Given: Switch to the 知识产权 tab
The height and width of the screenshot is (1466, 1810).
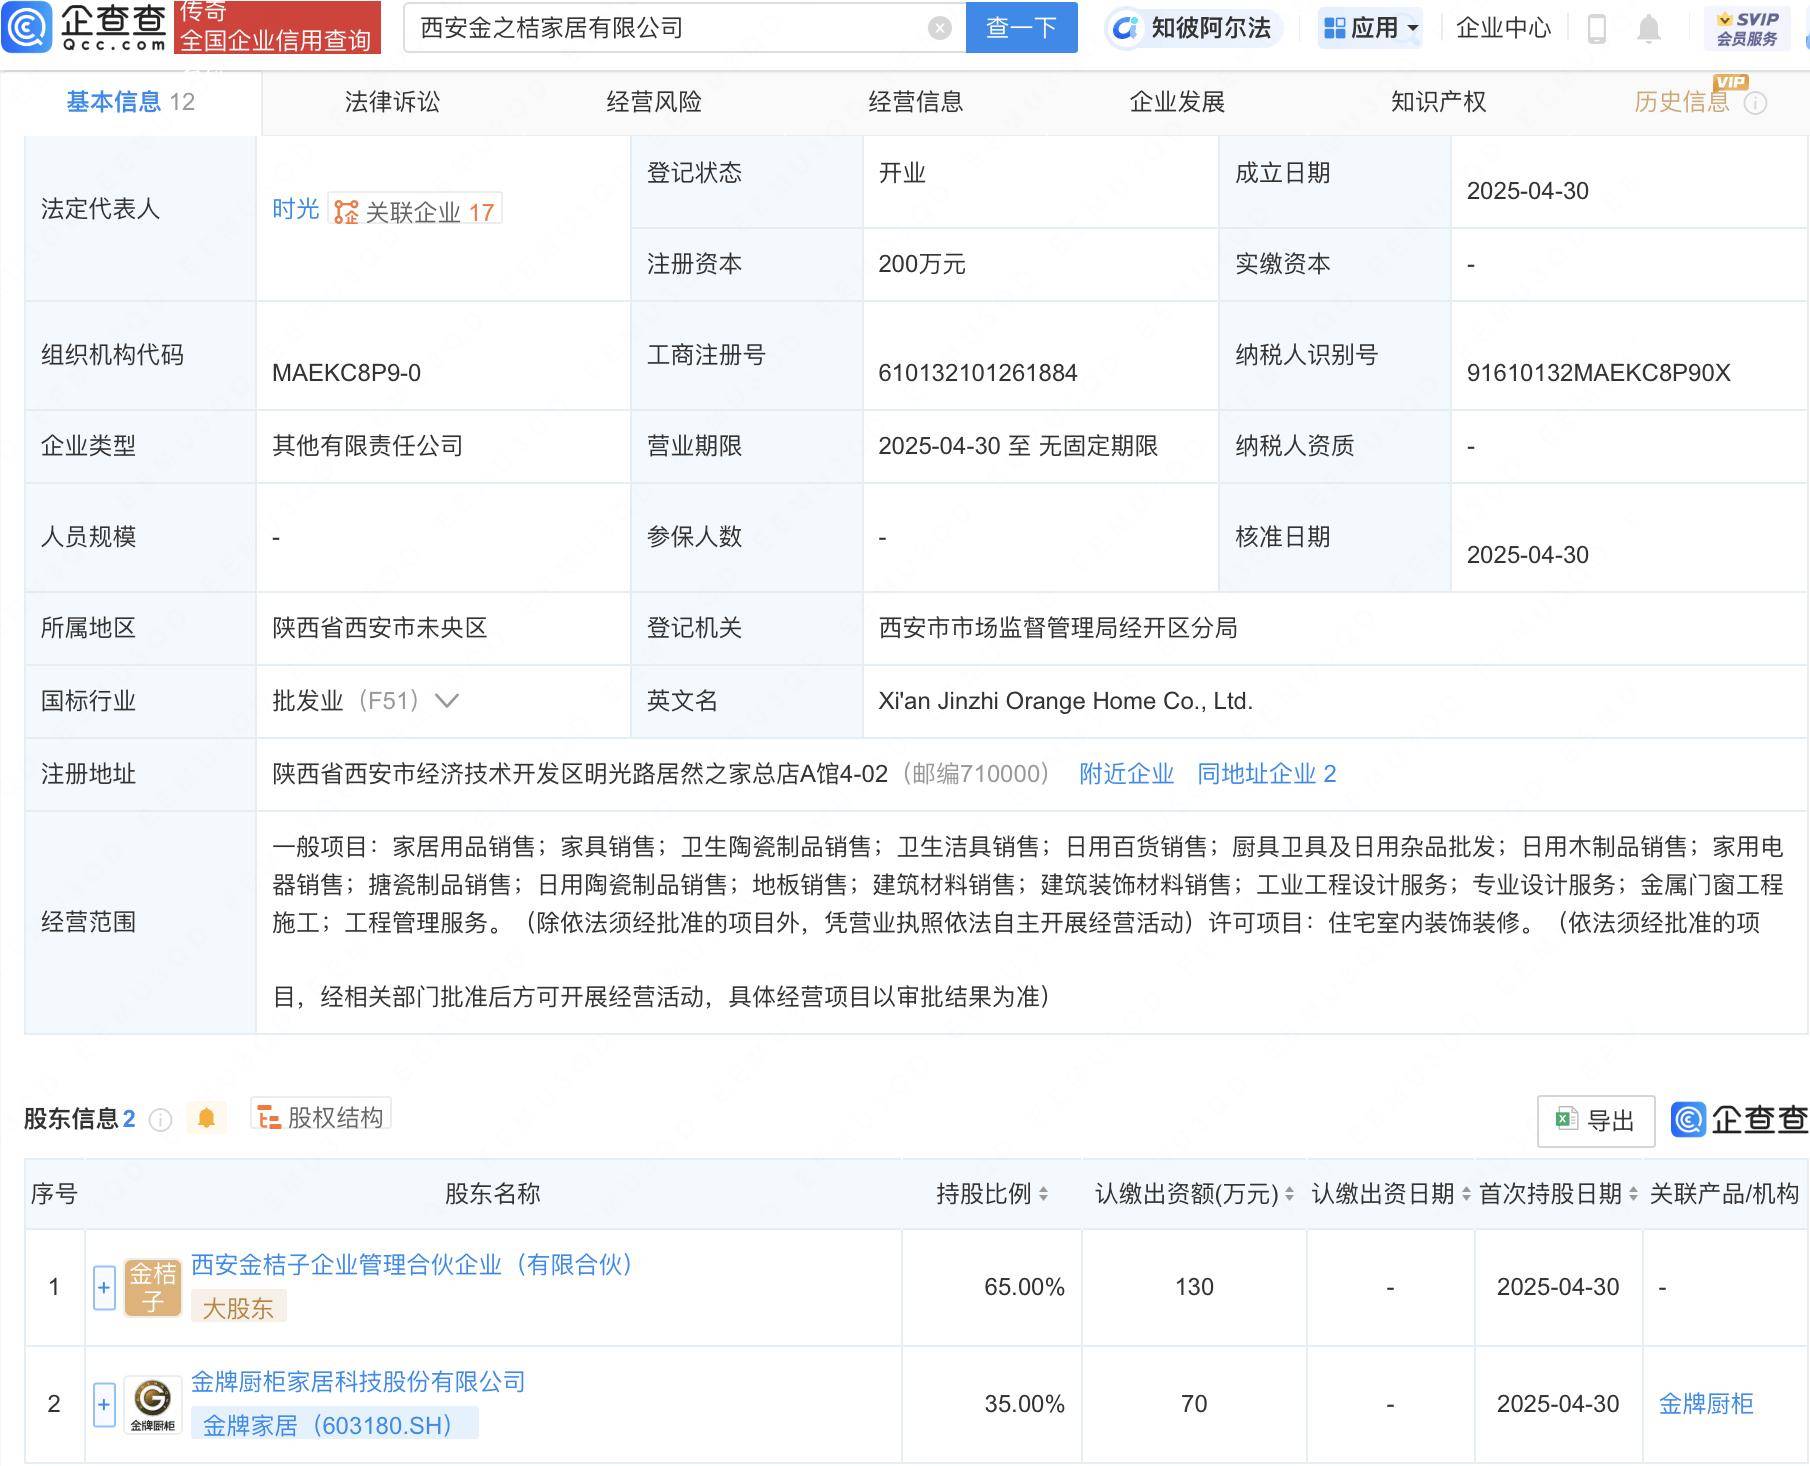Looking at the screenshot, I should point(1438,102).
